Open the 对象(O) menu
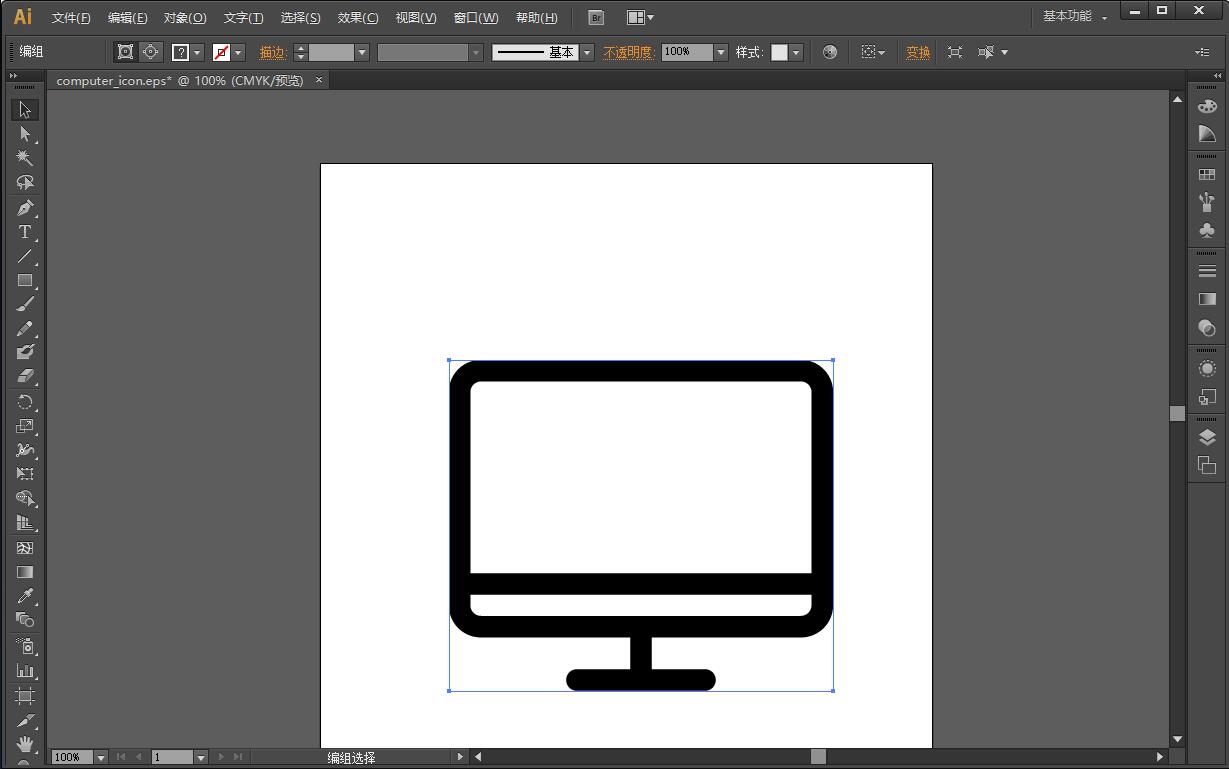1229x769 pixels. tap(185, 18)
